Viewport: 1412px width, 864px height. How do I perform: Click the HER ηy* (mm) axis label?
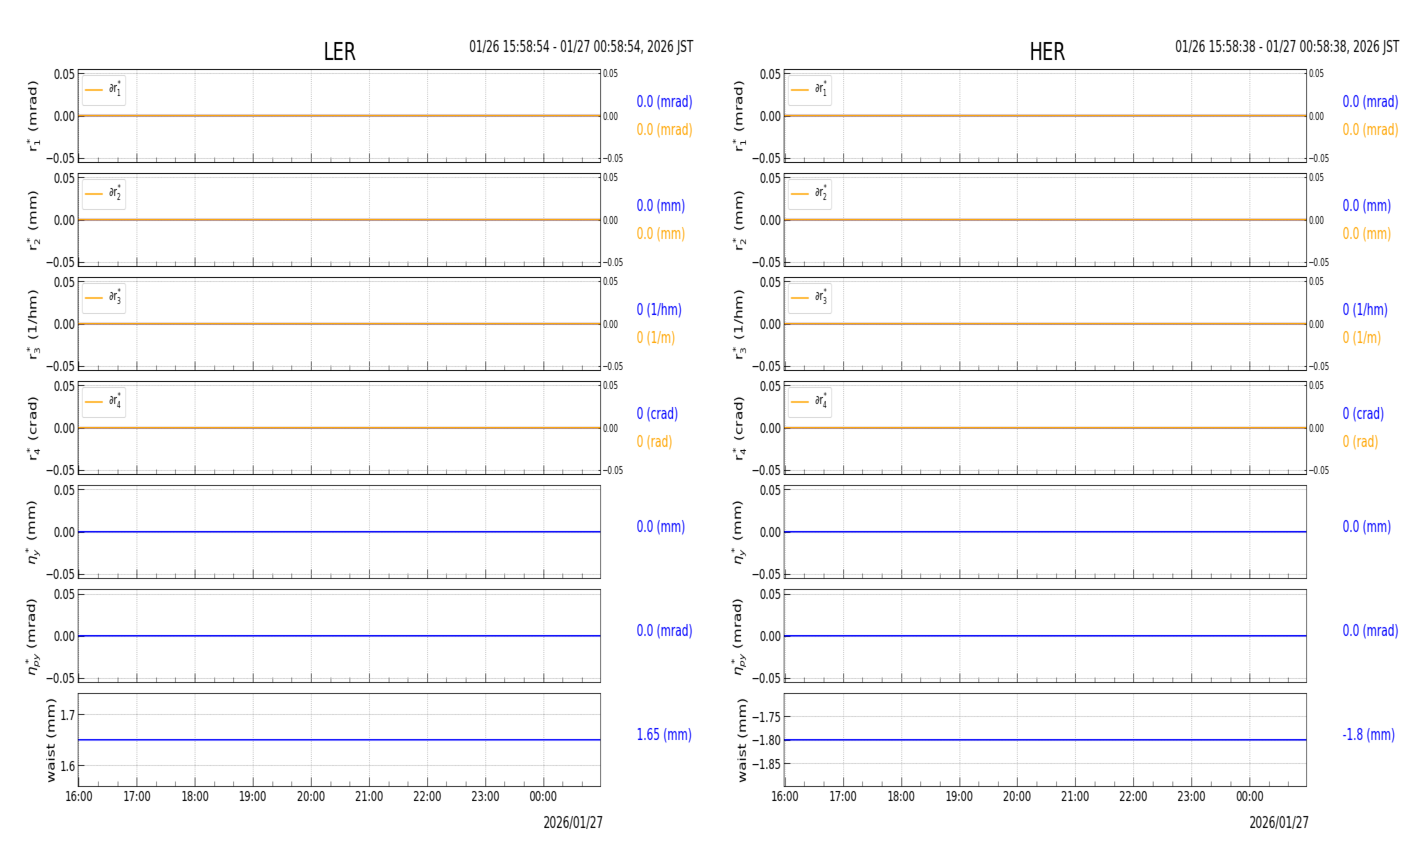coord(739,532)
